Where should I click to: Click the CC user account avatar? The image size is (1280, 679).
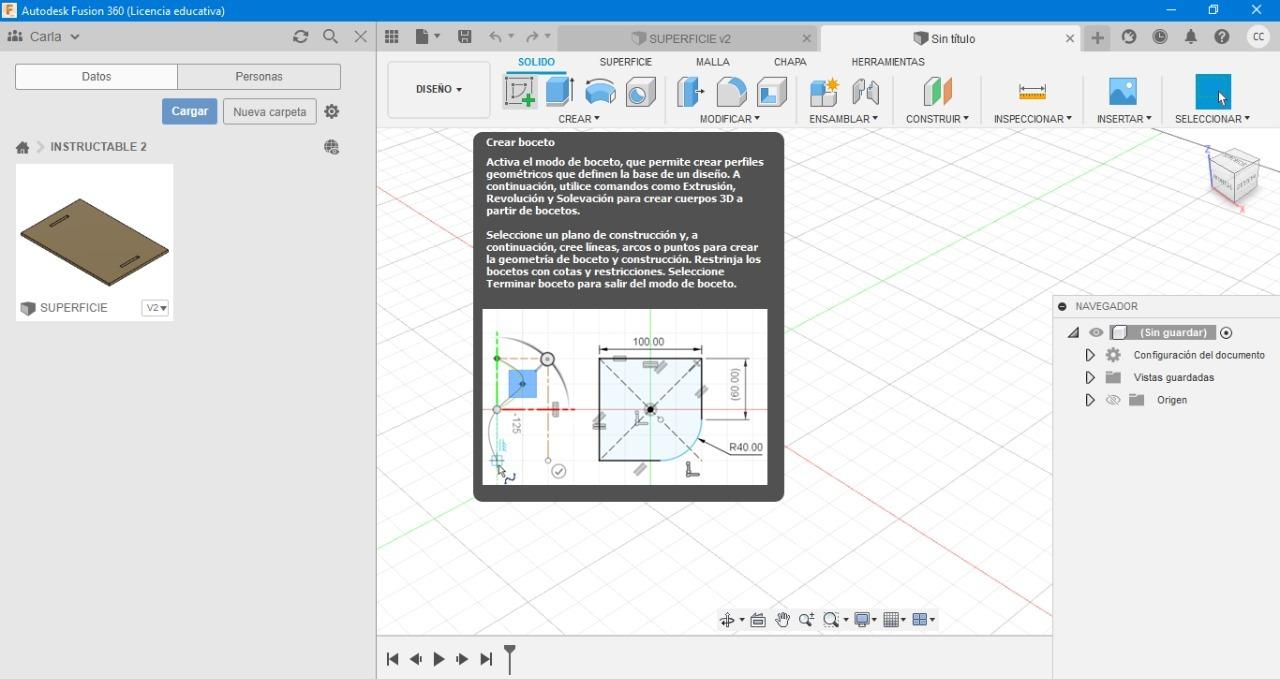pos(1259,37)
